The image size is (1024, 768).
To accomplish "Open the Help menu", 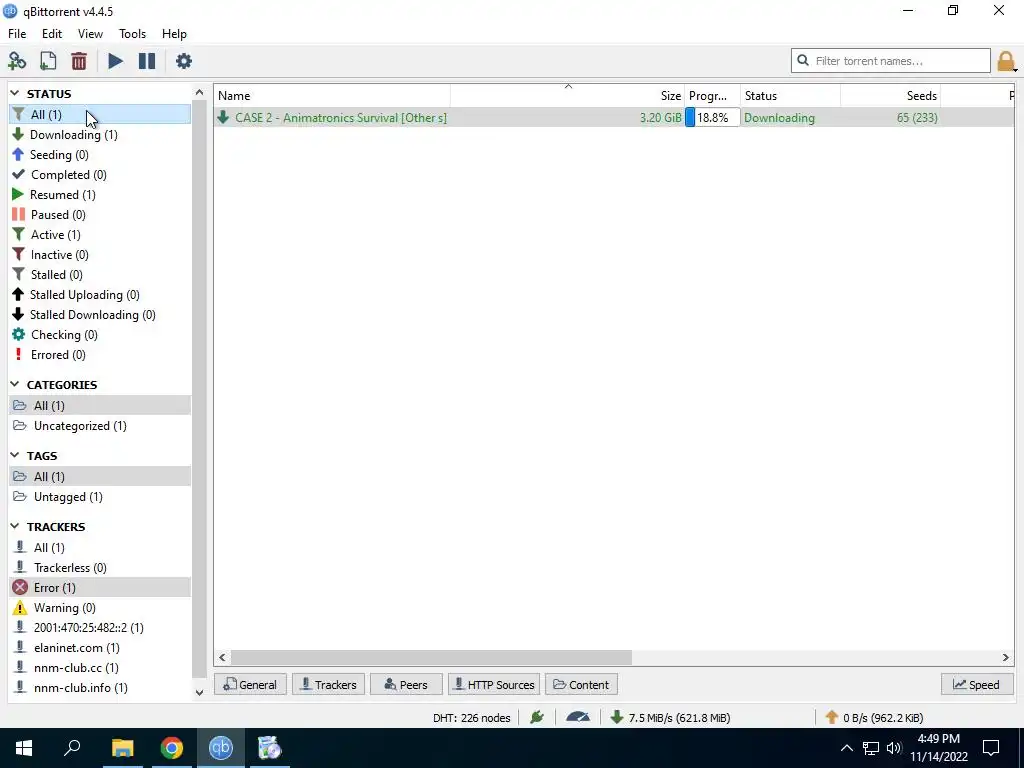I will pyautogui.click(x=174, y=33).
